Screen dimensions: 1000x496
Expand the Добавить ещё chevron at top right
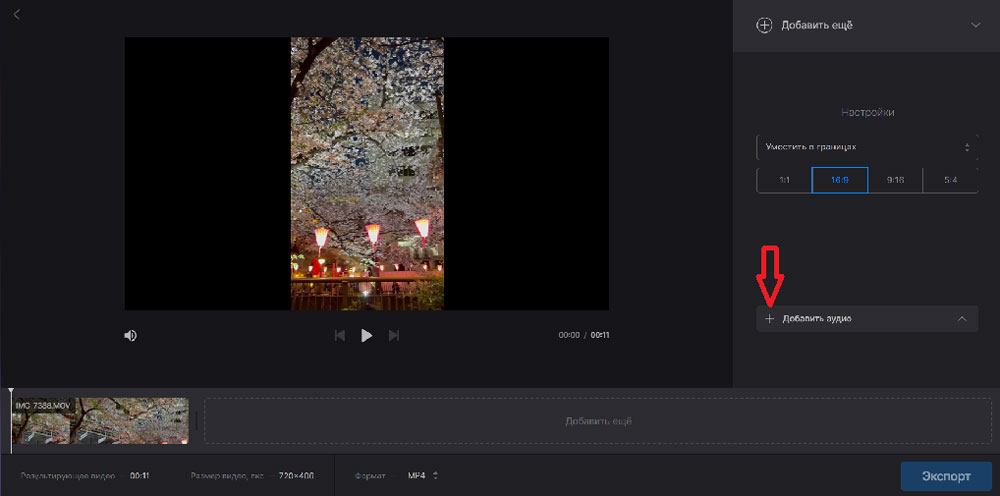[976, 25]
